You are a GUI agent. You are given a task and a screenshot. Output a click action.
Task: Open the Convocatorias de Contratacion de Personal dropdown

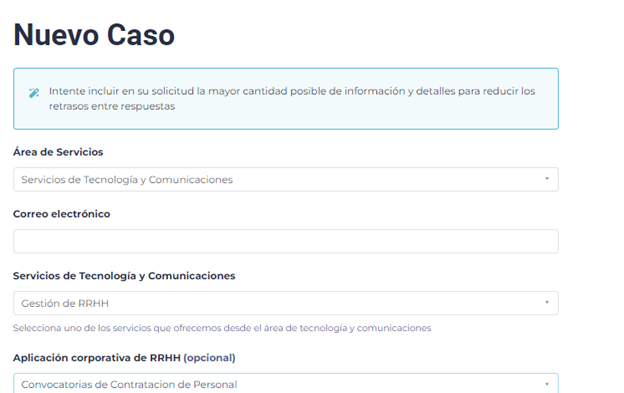[286, 383]
